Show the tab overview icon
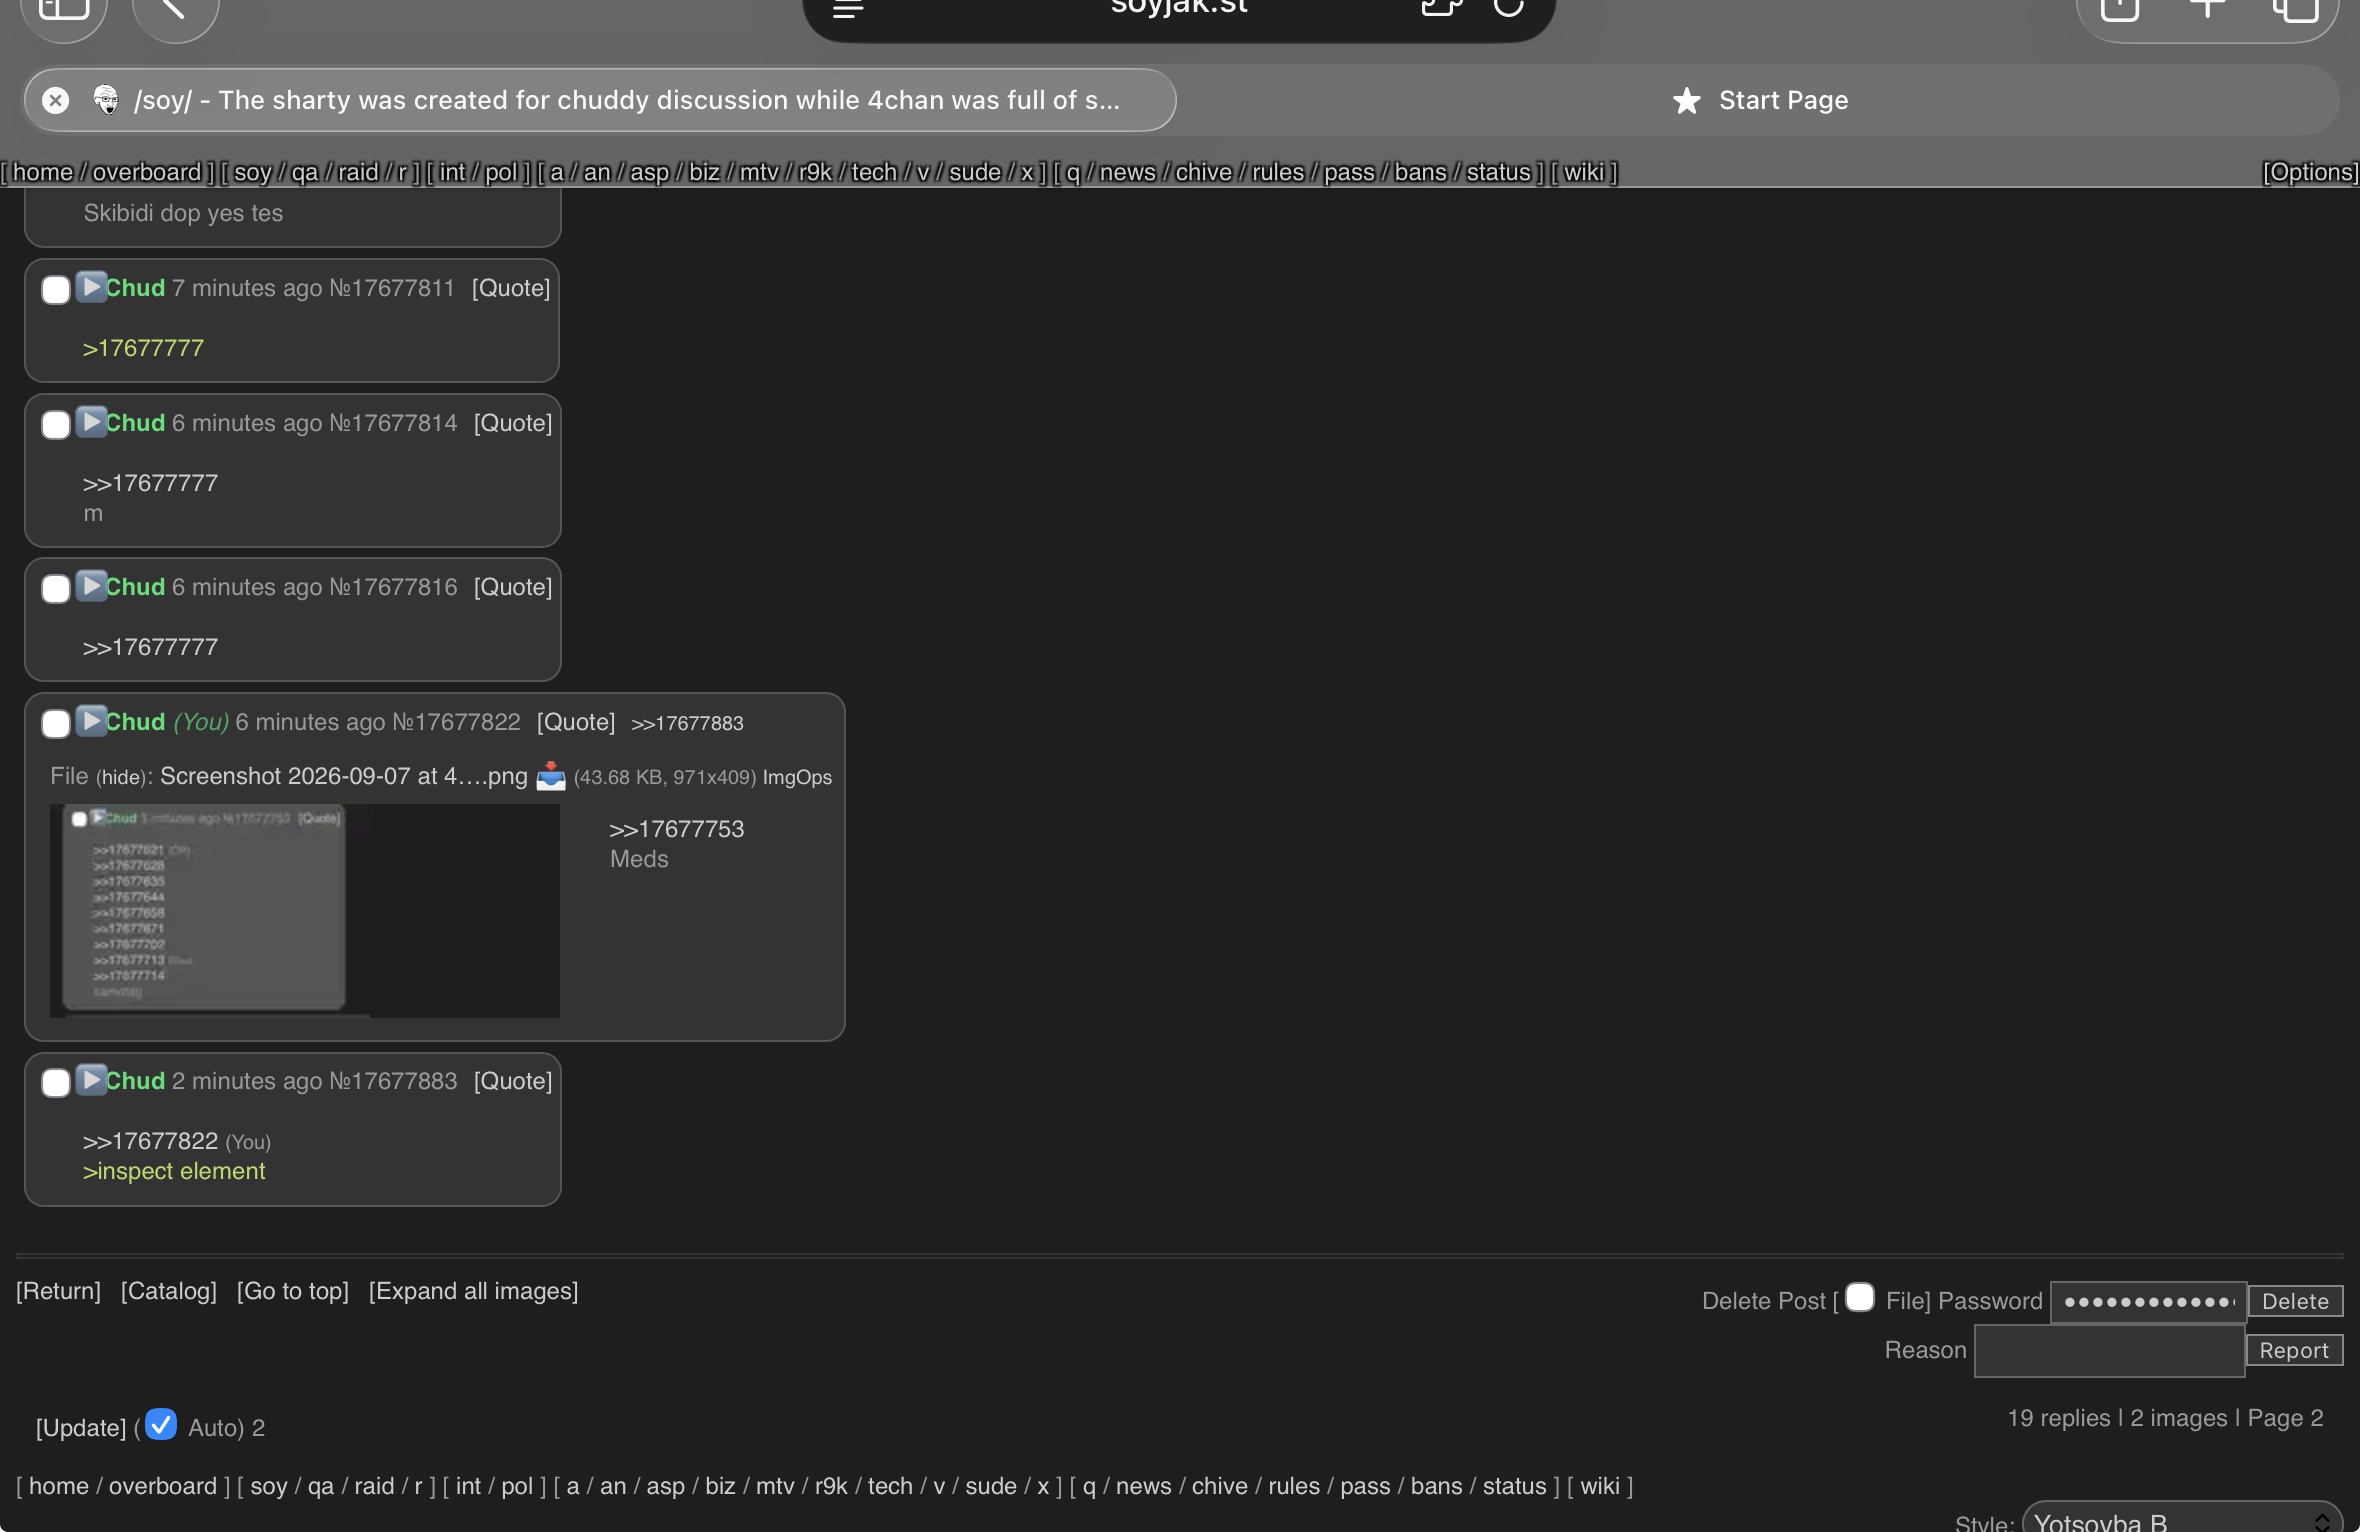Screen dimensions: 2360x1532 point(2295,10)
